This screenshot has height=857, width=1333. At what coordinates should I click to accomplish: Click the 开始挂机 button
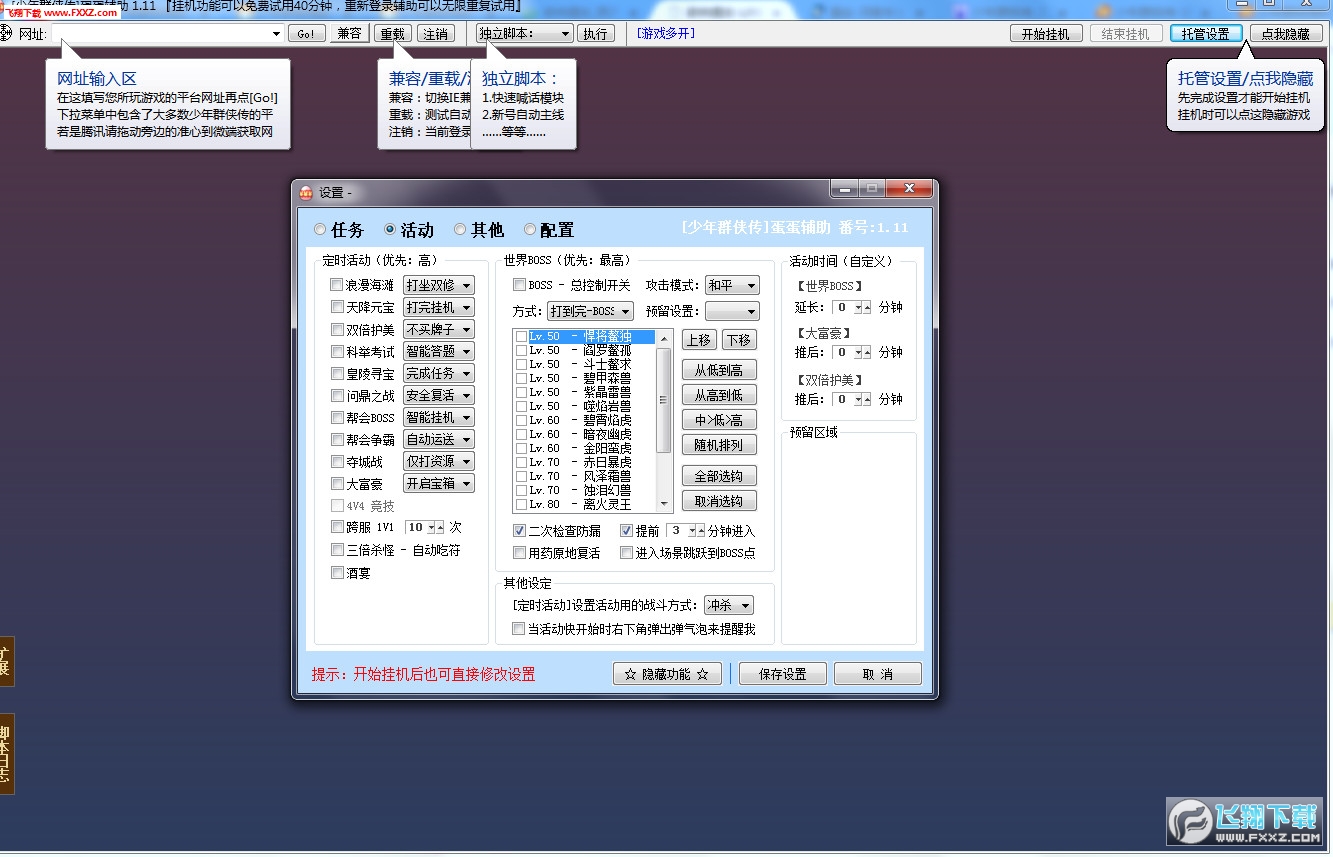click(1046, 33)
